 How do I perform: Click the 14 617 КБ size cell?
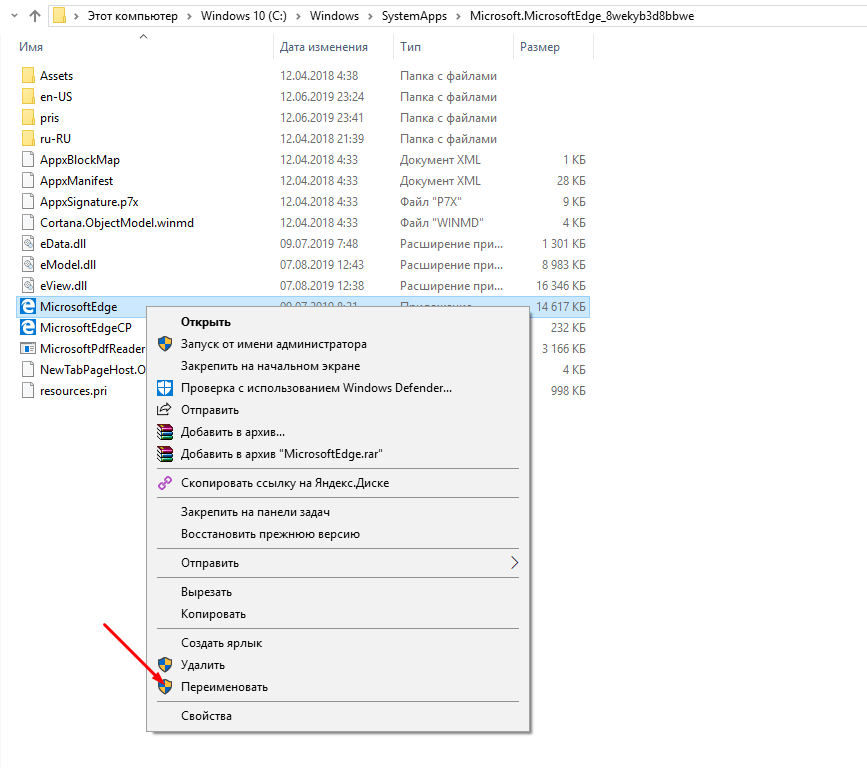click(x=561, y=307)
